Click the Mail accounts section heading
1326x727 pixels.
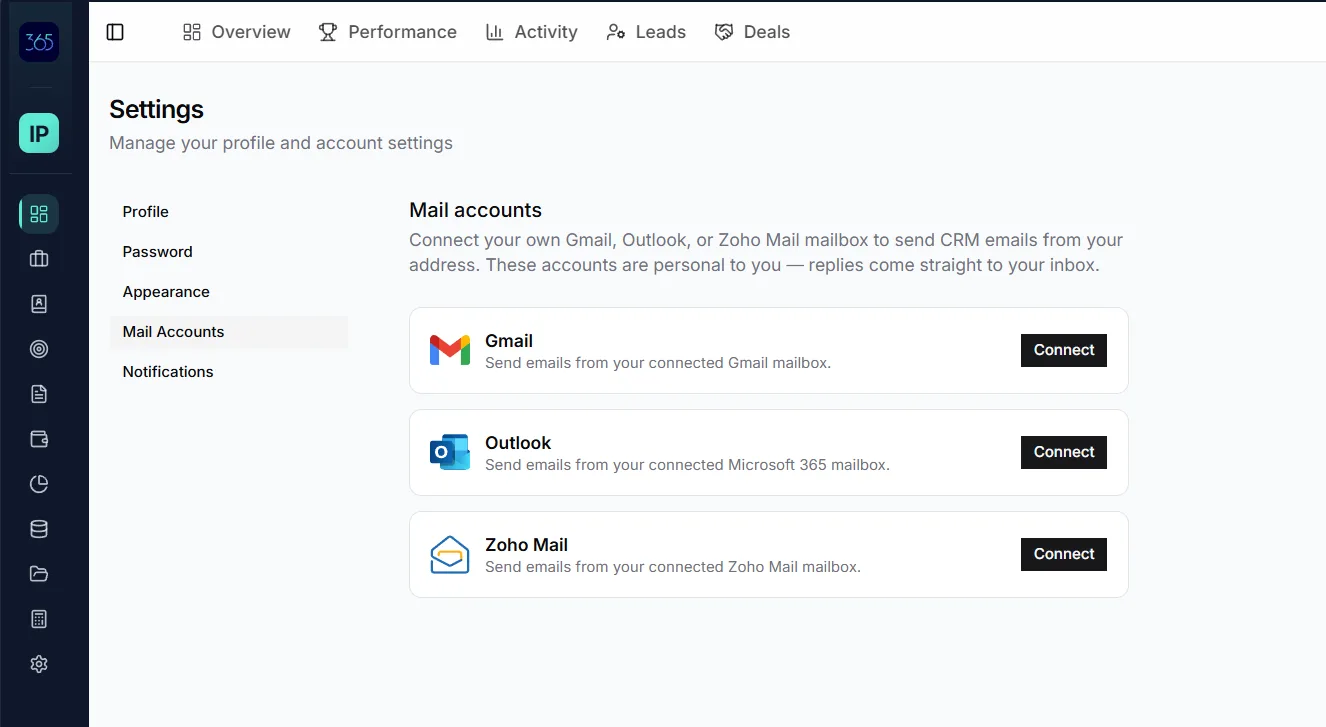[475, 210]
